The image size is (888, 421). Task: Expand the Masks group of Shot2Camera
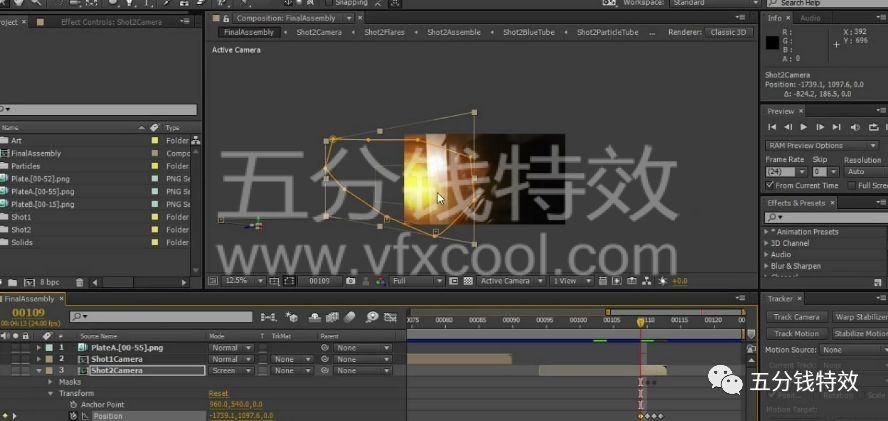[50, 382]
